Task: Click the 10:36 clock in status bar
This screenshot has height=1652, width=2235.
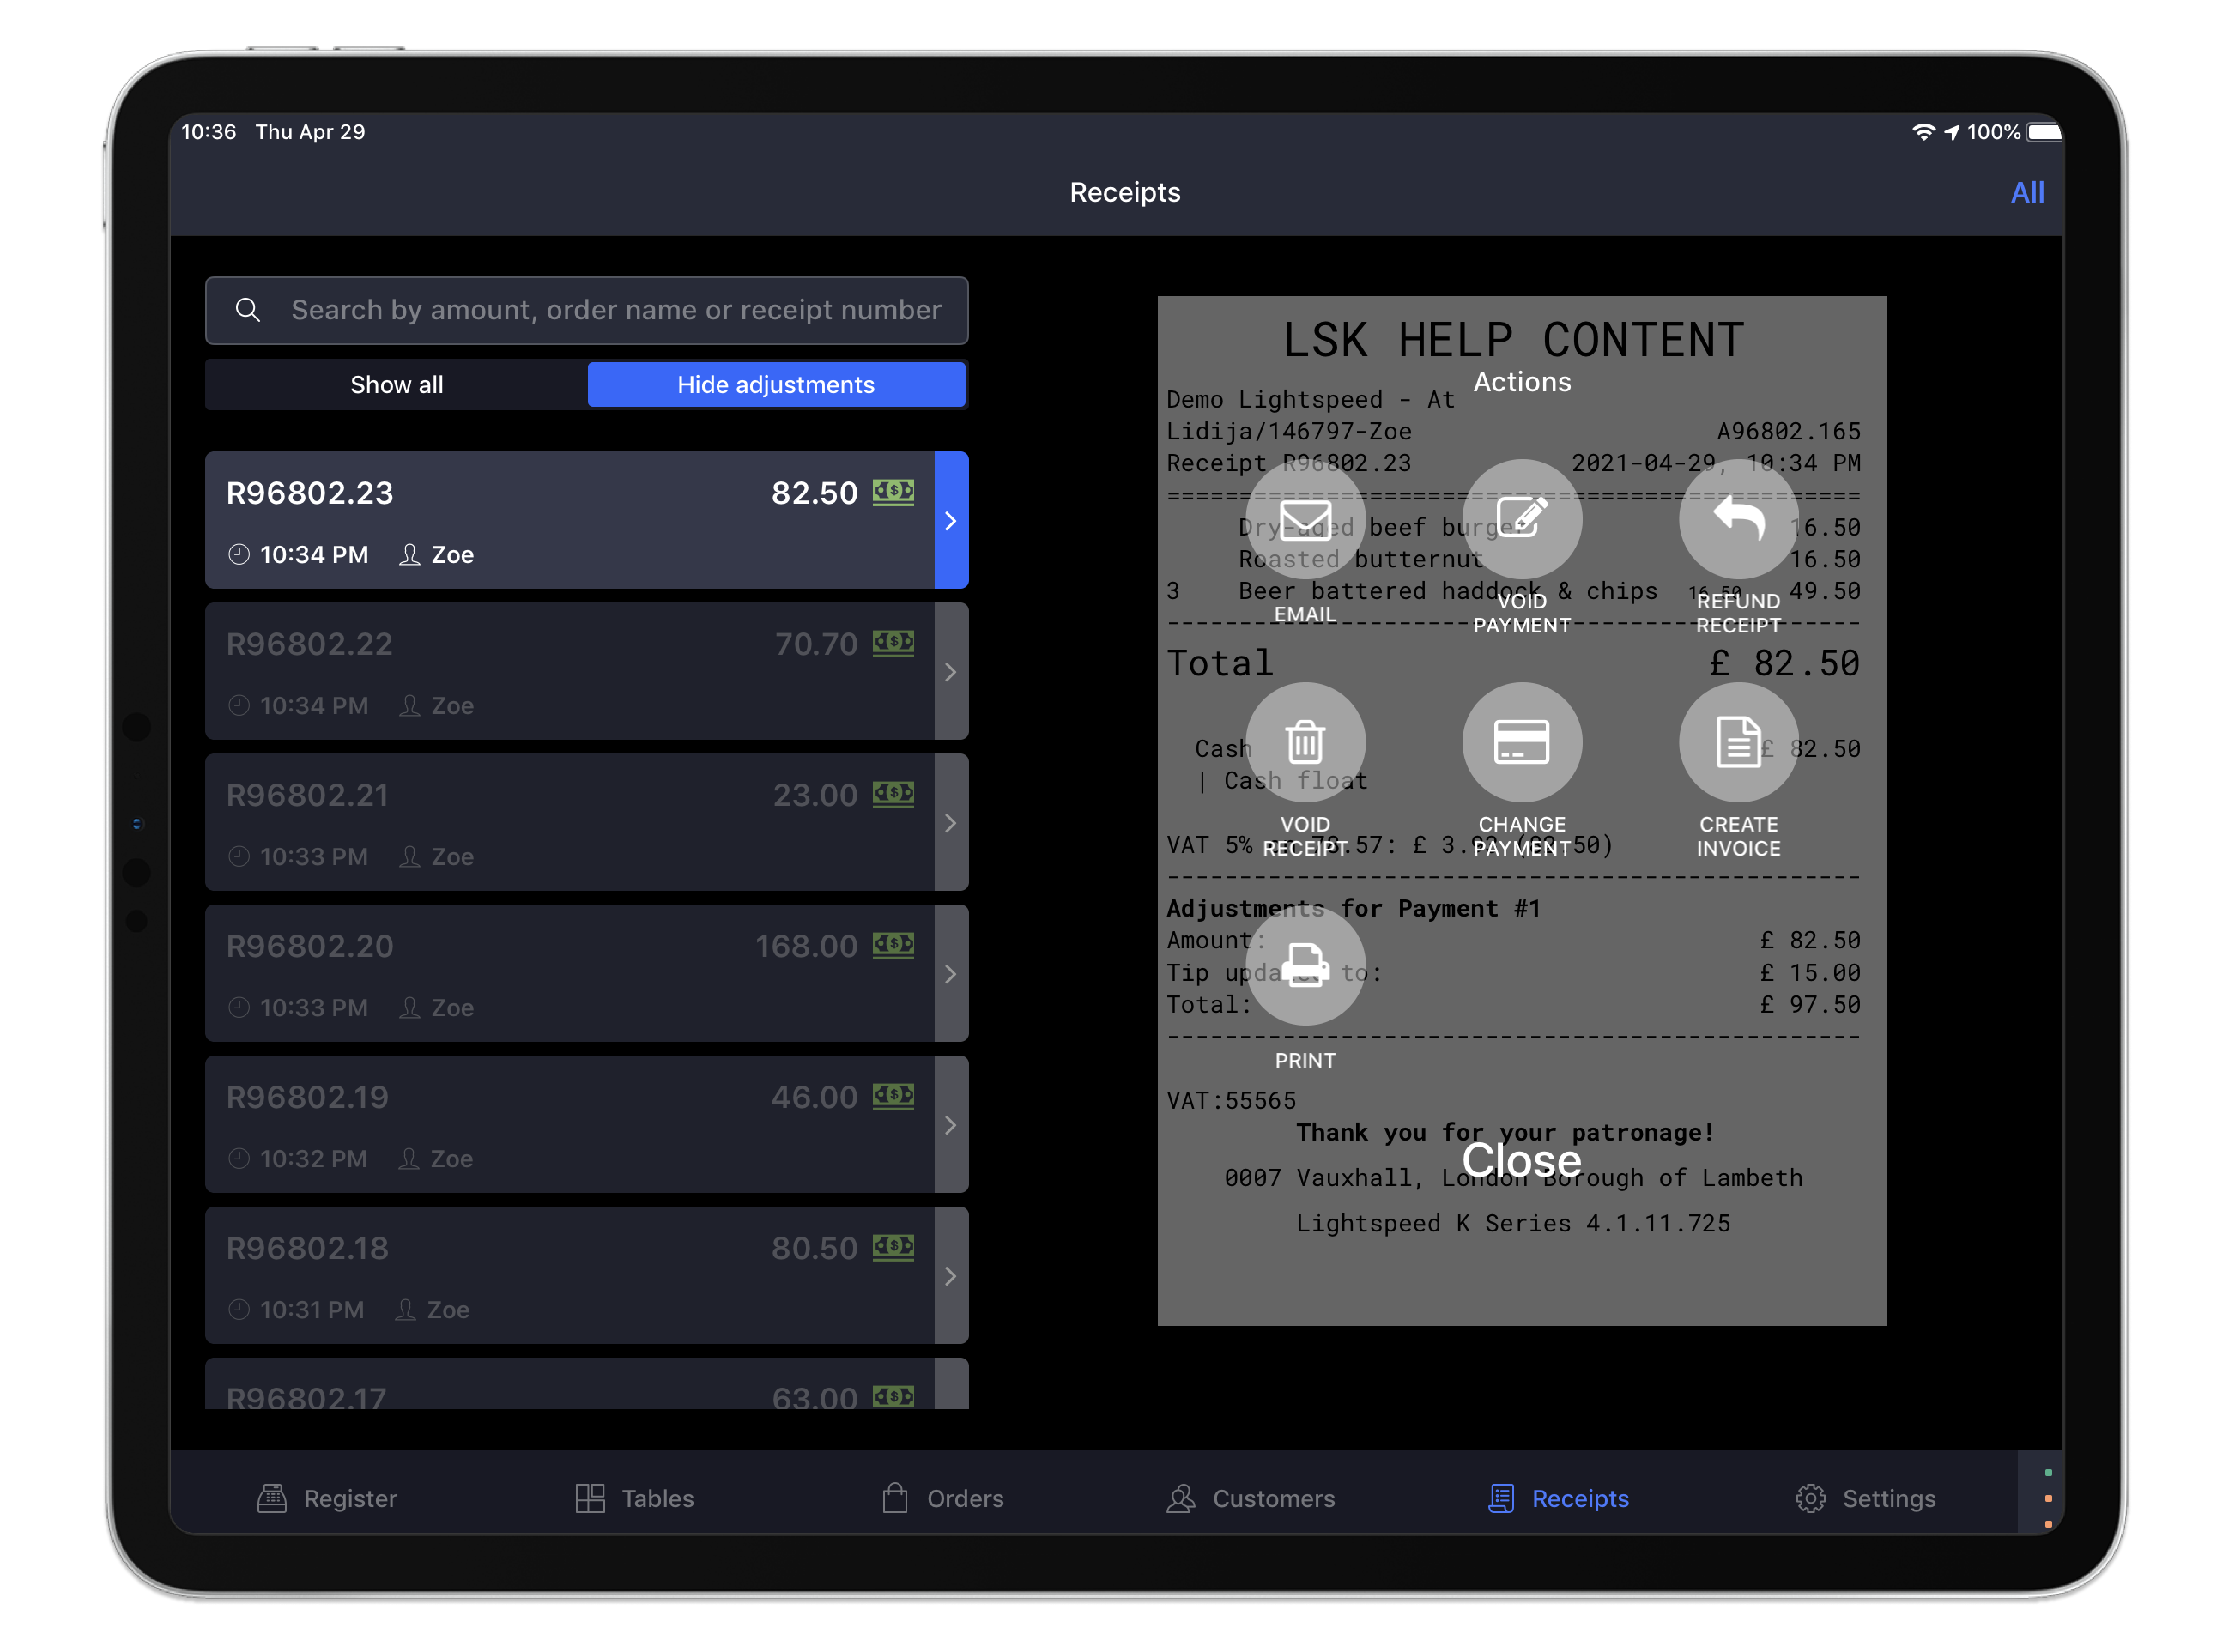Action: 209,132
